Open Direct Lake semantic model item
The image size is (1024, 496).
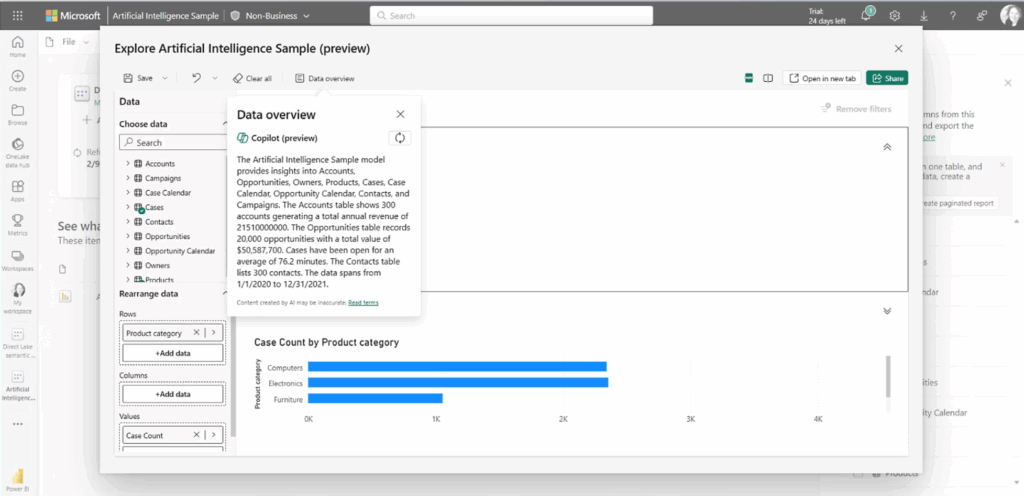[18, 343]
